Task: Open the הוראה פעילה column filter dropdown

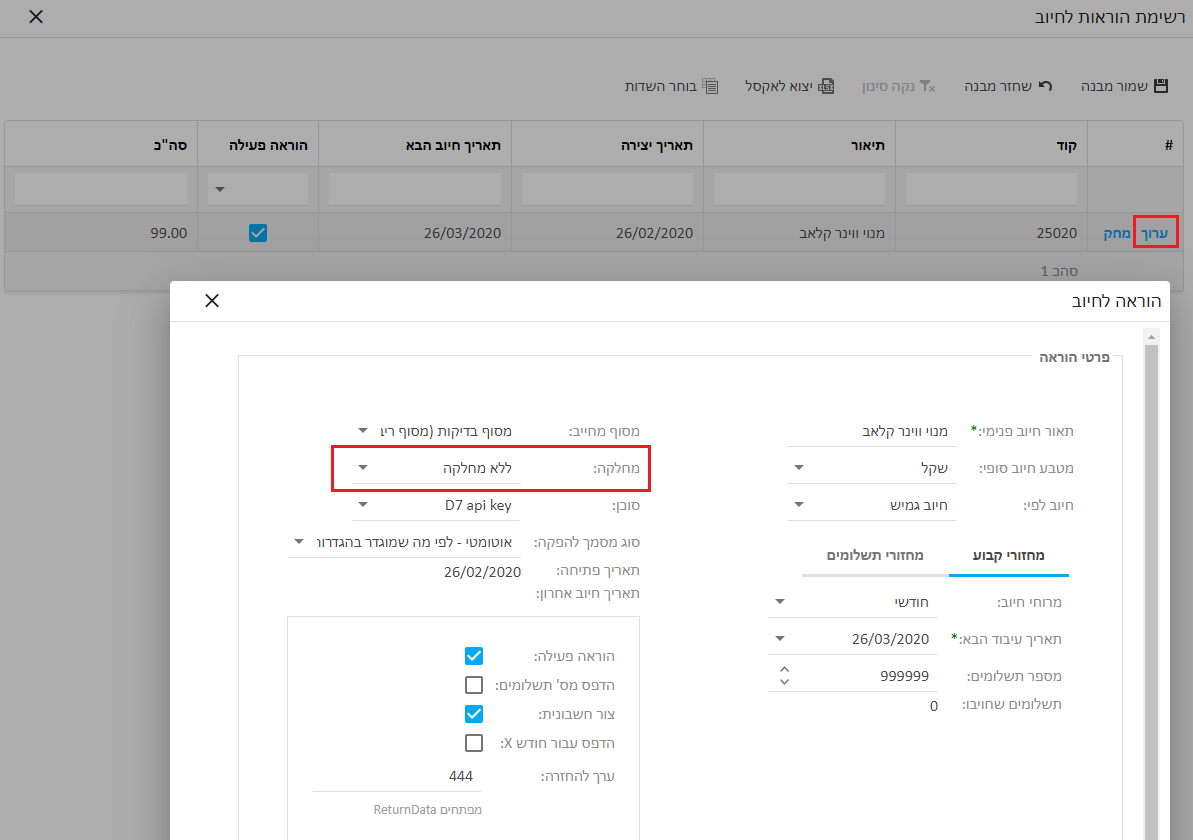Action: [220, 189]
